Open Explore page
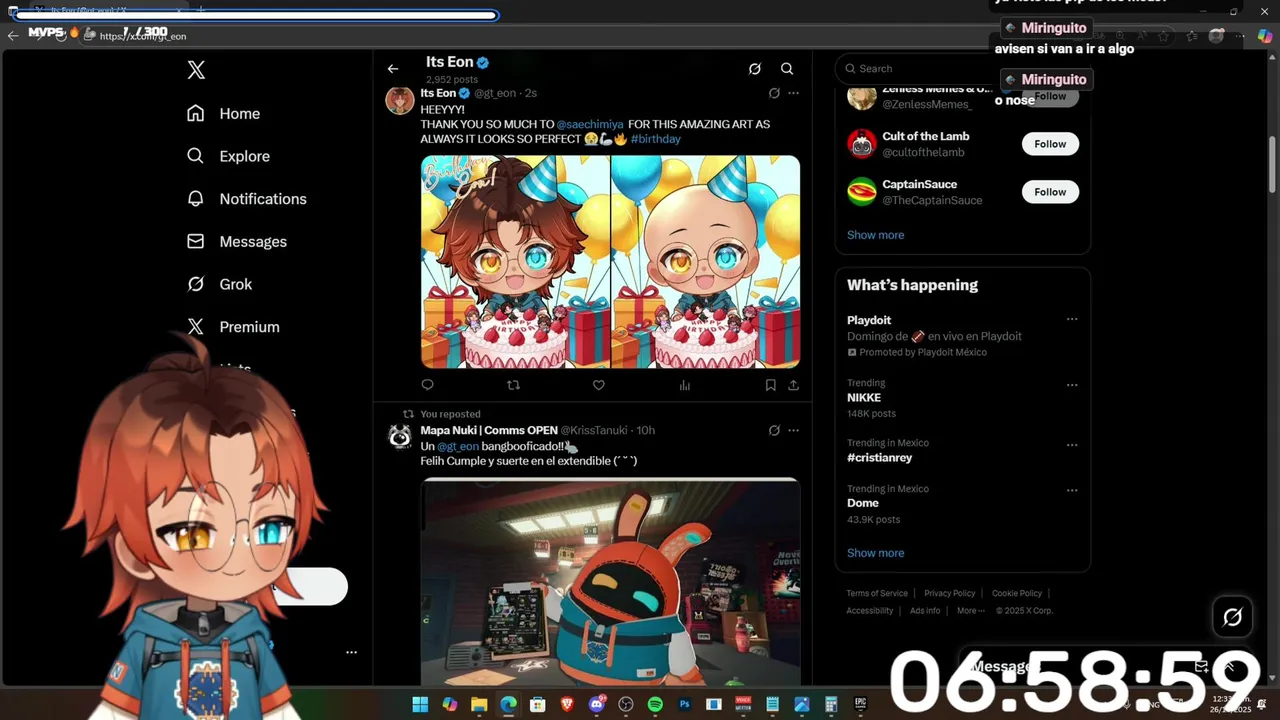This screenshot has width=1280, height=720. click(229, 156)
